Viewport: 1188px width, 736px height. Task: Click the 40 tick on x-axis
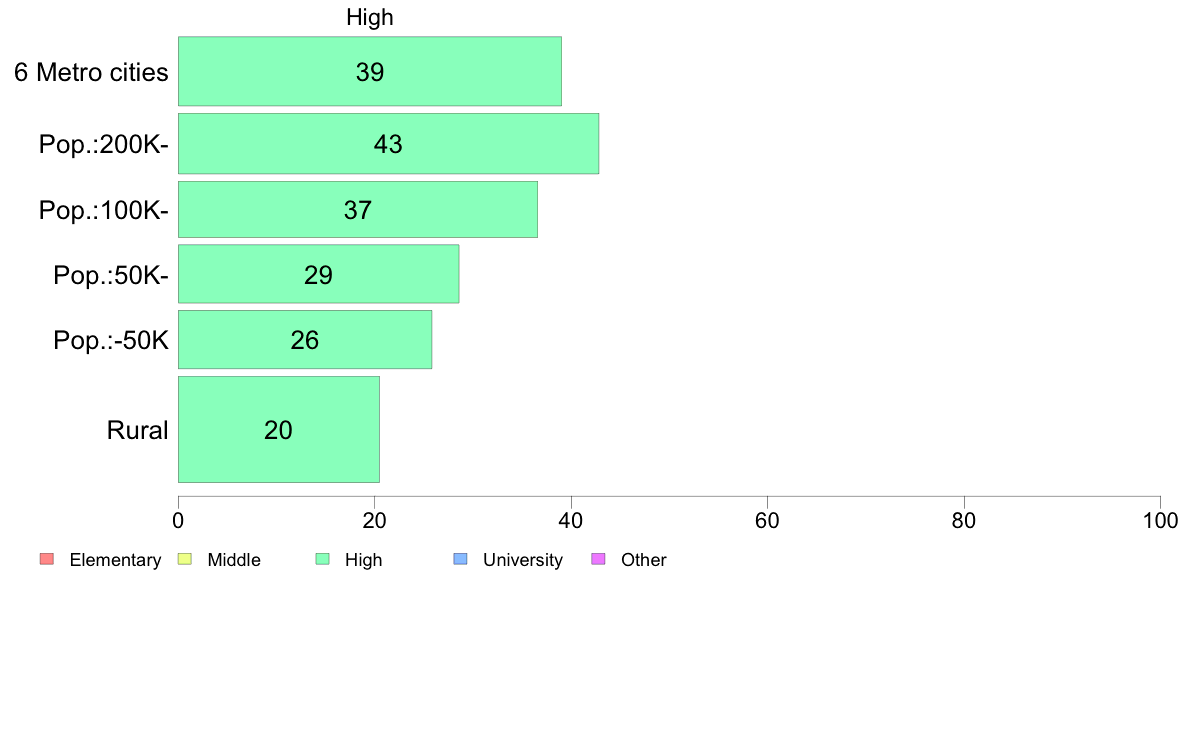pos(571,521)
